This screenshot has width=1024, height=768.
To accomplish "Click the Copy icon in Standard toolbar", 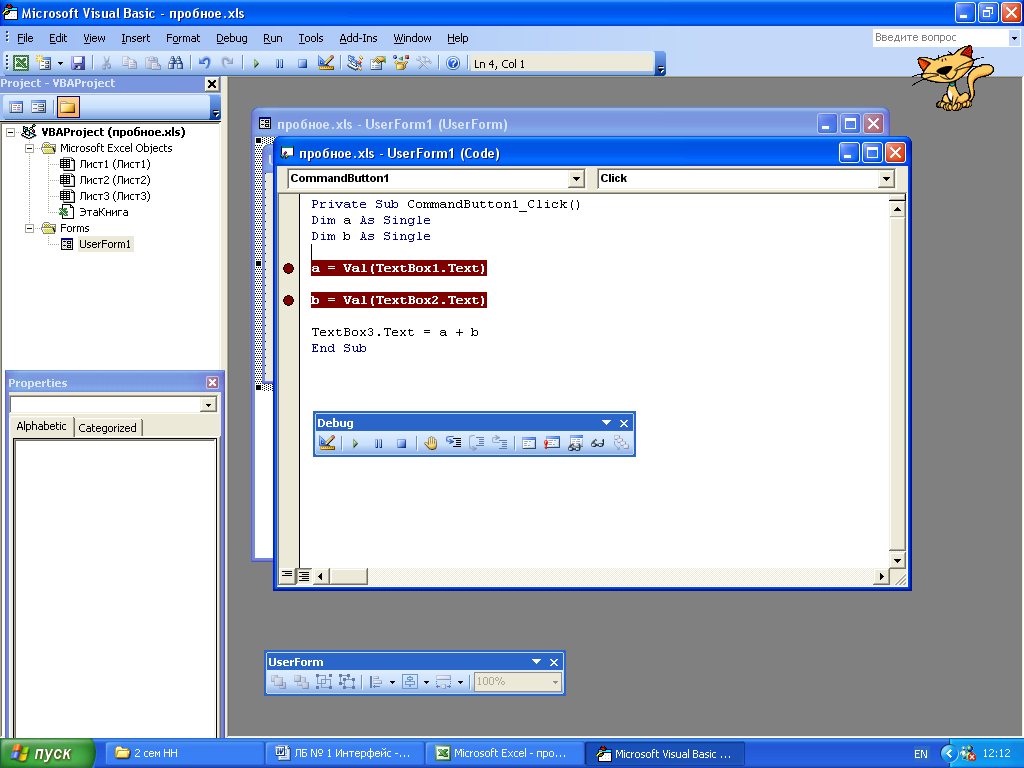I will (129, 63).
